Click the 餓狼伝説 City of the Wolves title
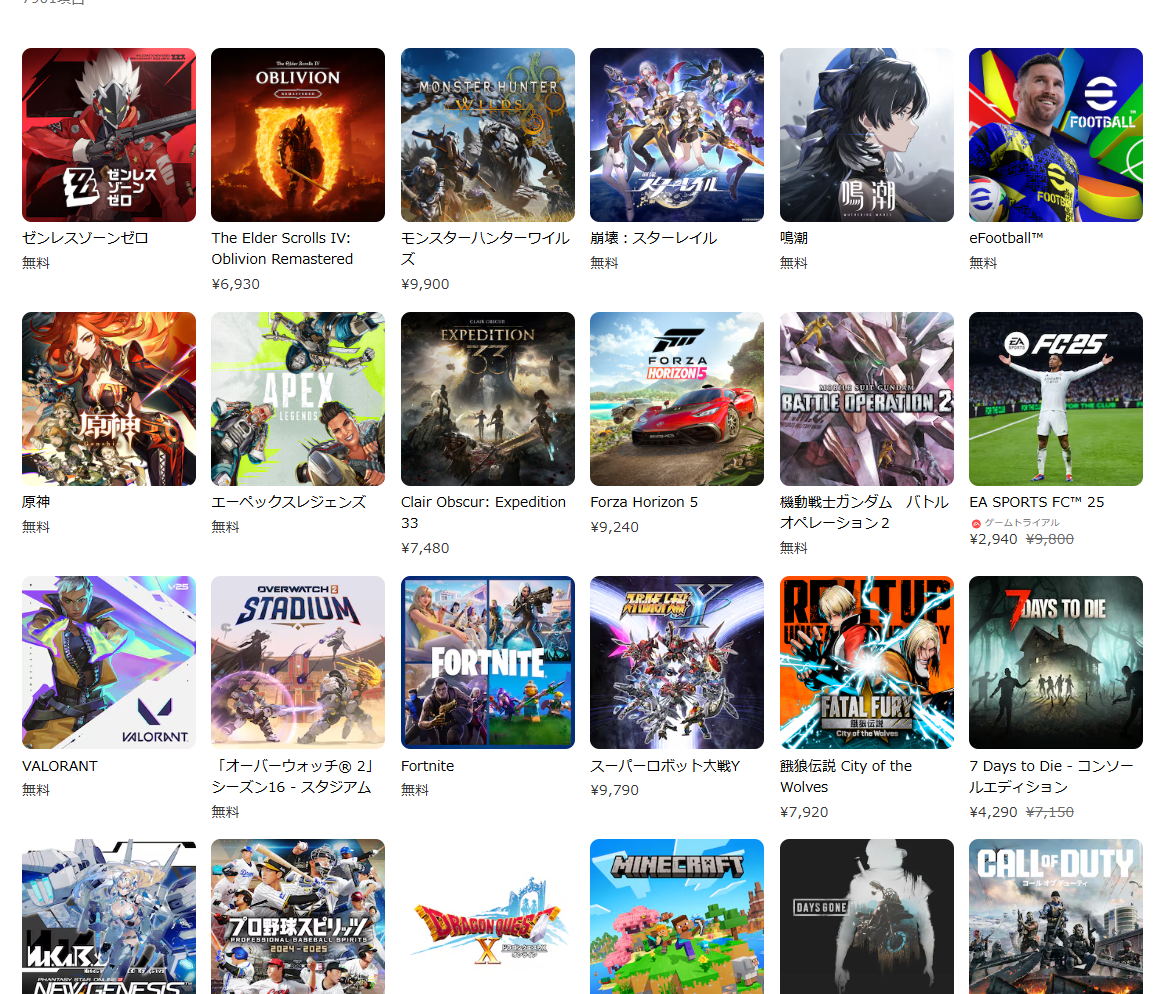1169x994 pixels. point(846,776)
